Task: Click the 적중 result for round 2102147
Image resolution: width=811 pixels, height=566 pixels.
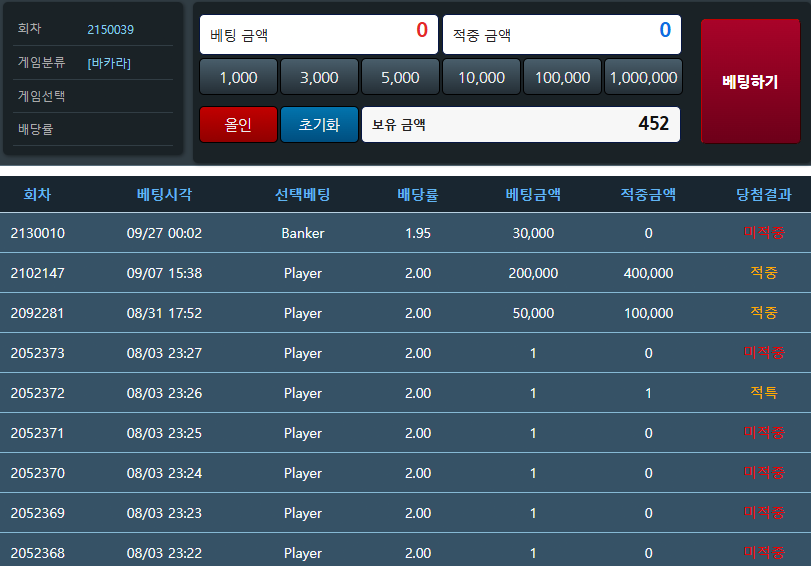Action: [x=764, y=272]
